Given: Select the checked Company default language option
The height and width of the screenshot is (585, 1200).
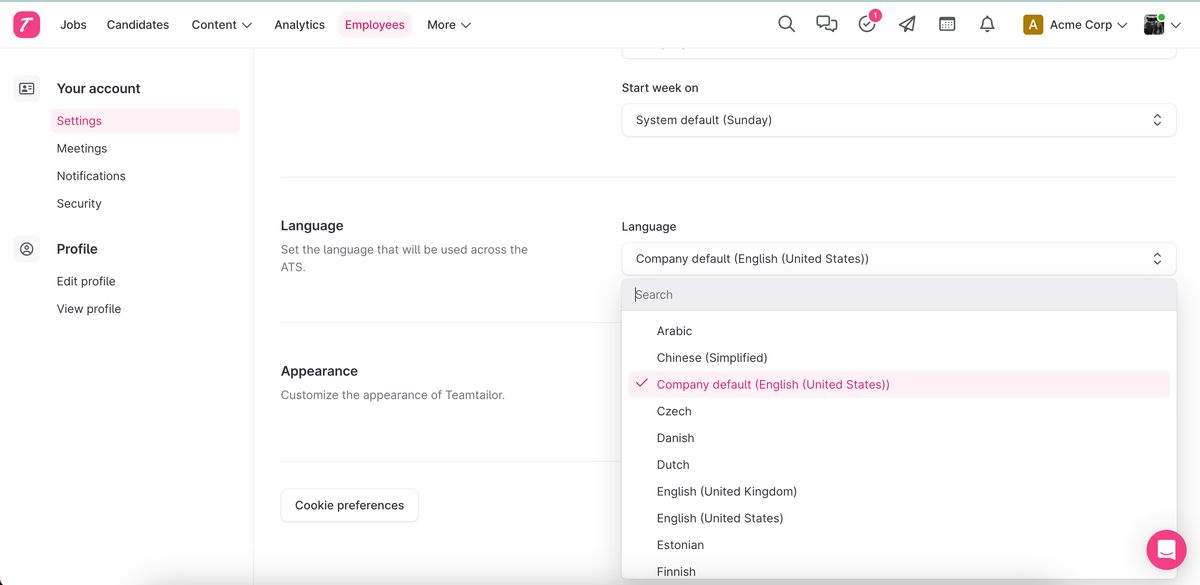Looking at the screenshot, I should 772,385.
